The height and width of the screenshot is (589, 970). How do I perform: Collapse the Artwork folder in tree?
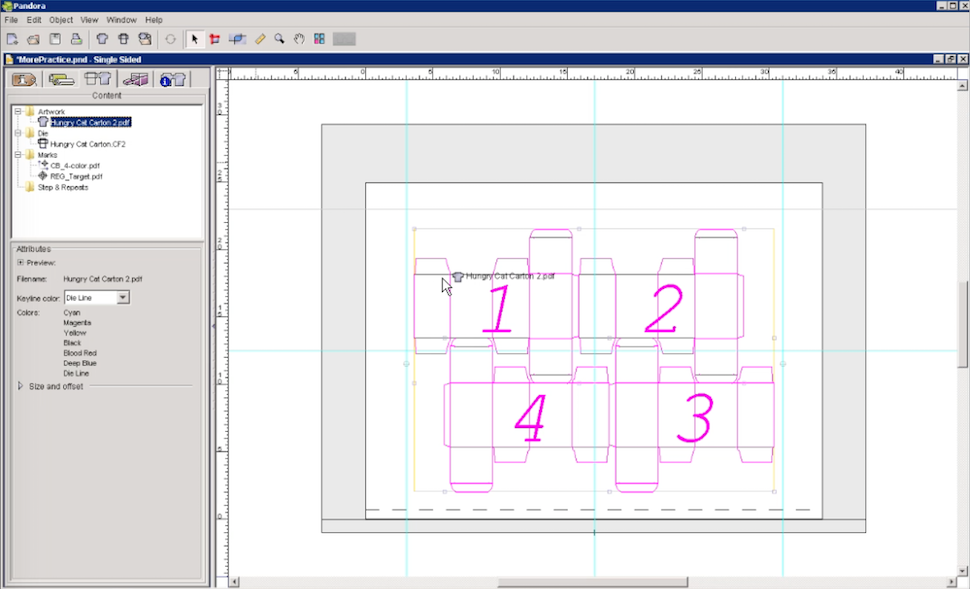(x=18, y=111)
